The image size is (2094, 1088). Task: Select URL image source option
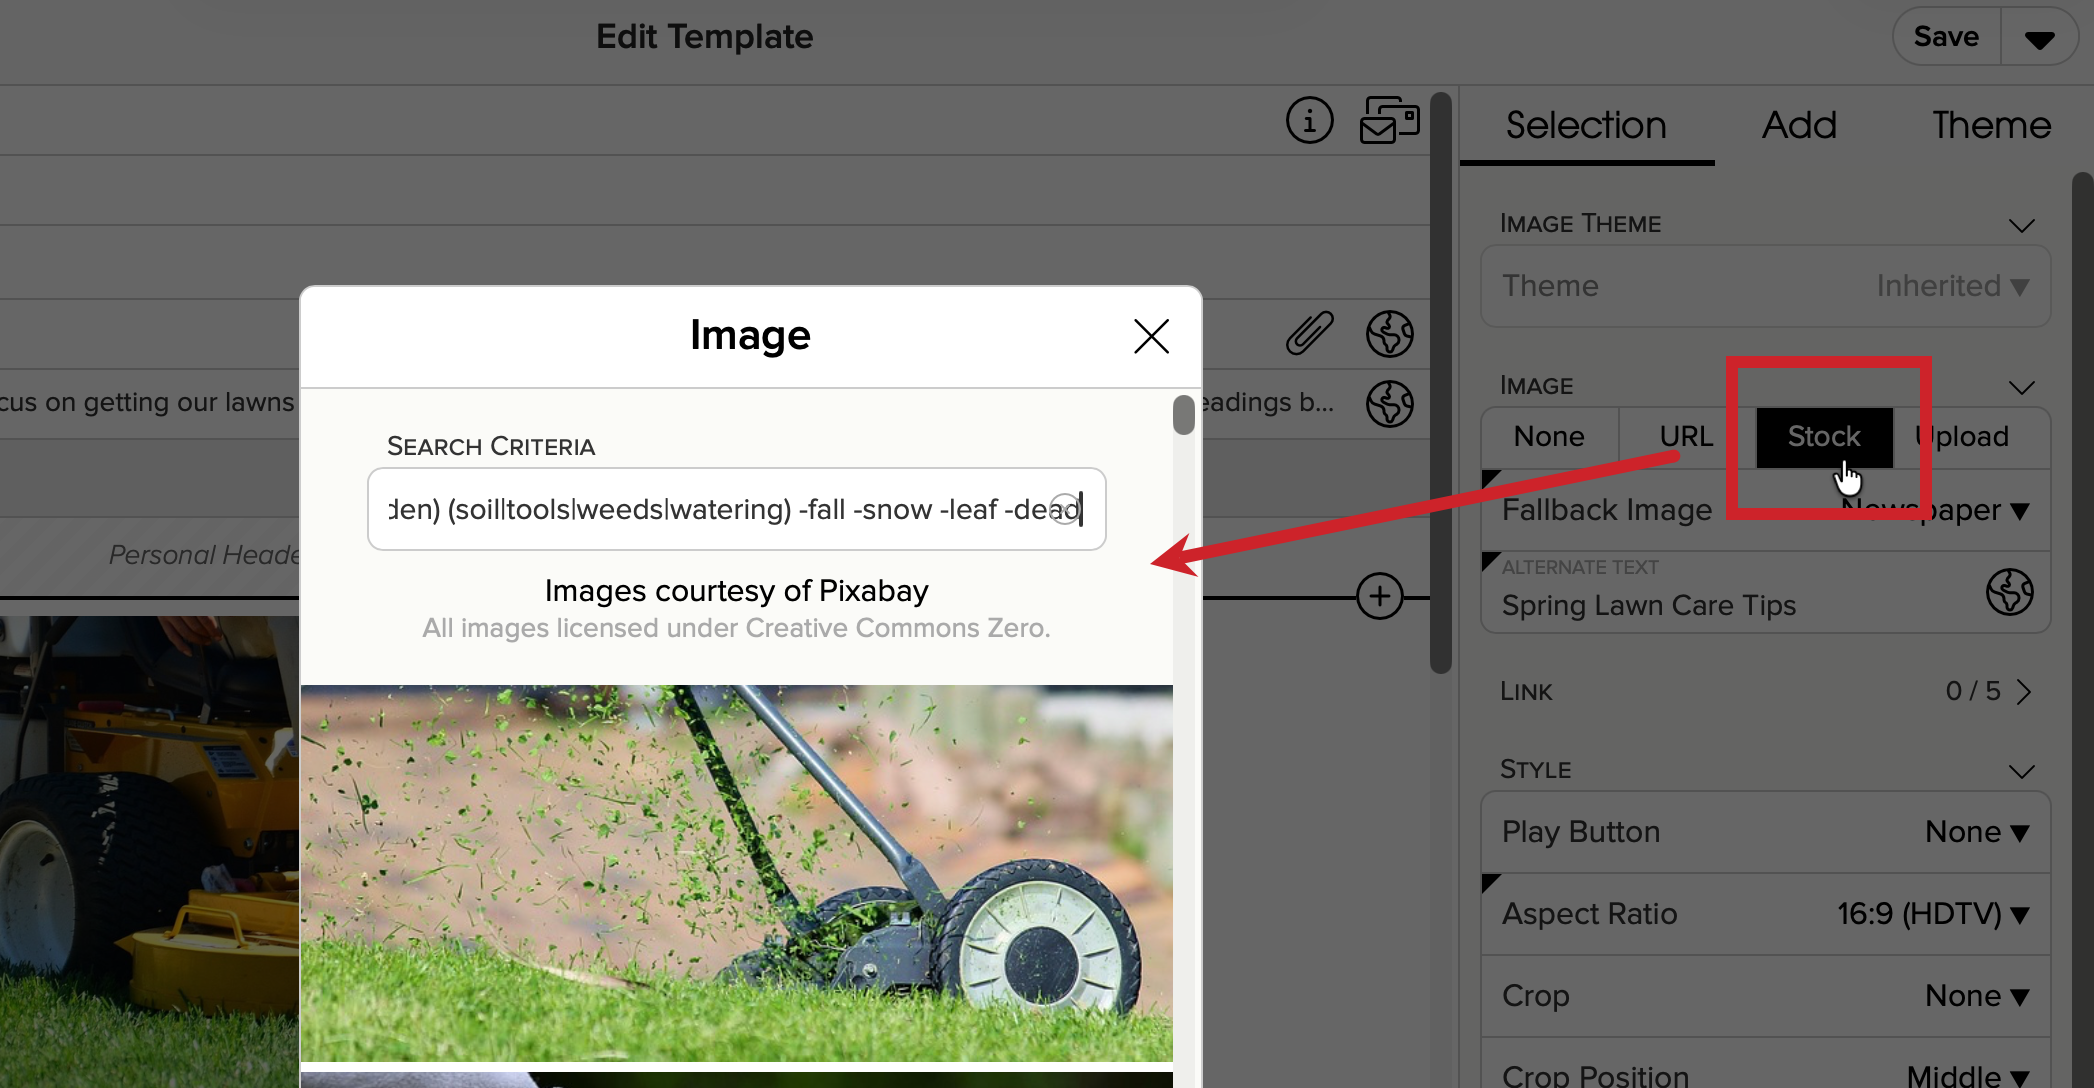(x=1685, y=437)
